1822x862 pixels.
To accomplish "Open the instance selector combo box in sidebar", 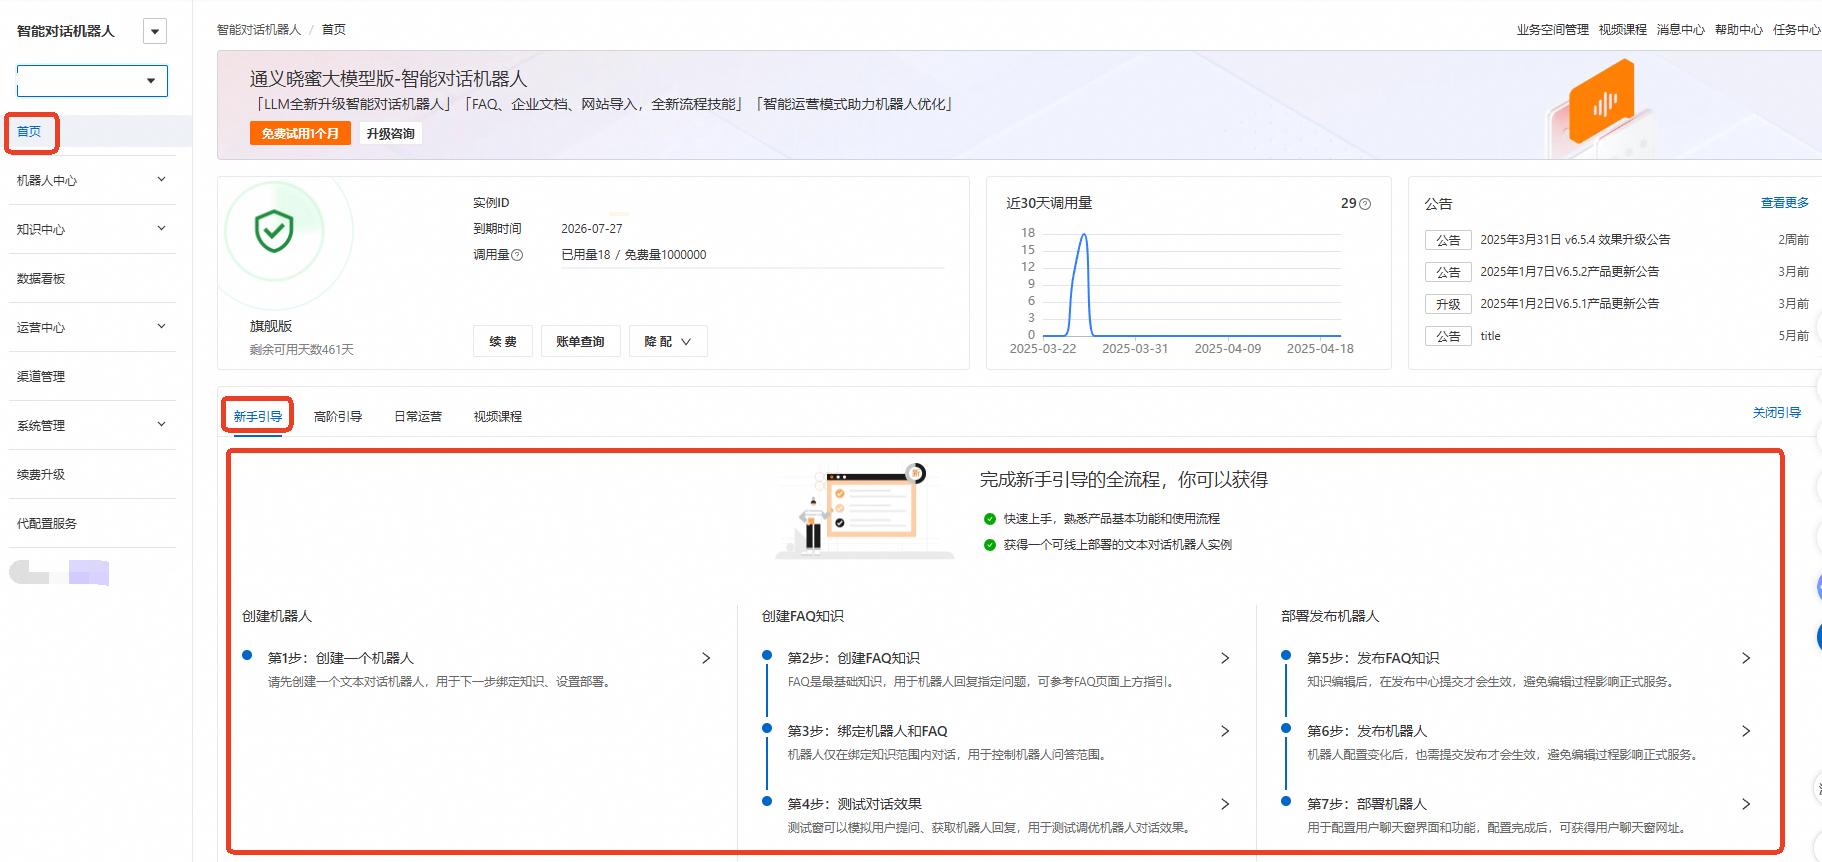I will tap(92, 81).
